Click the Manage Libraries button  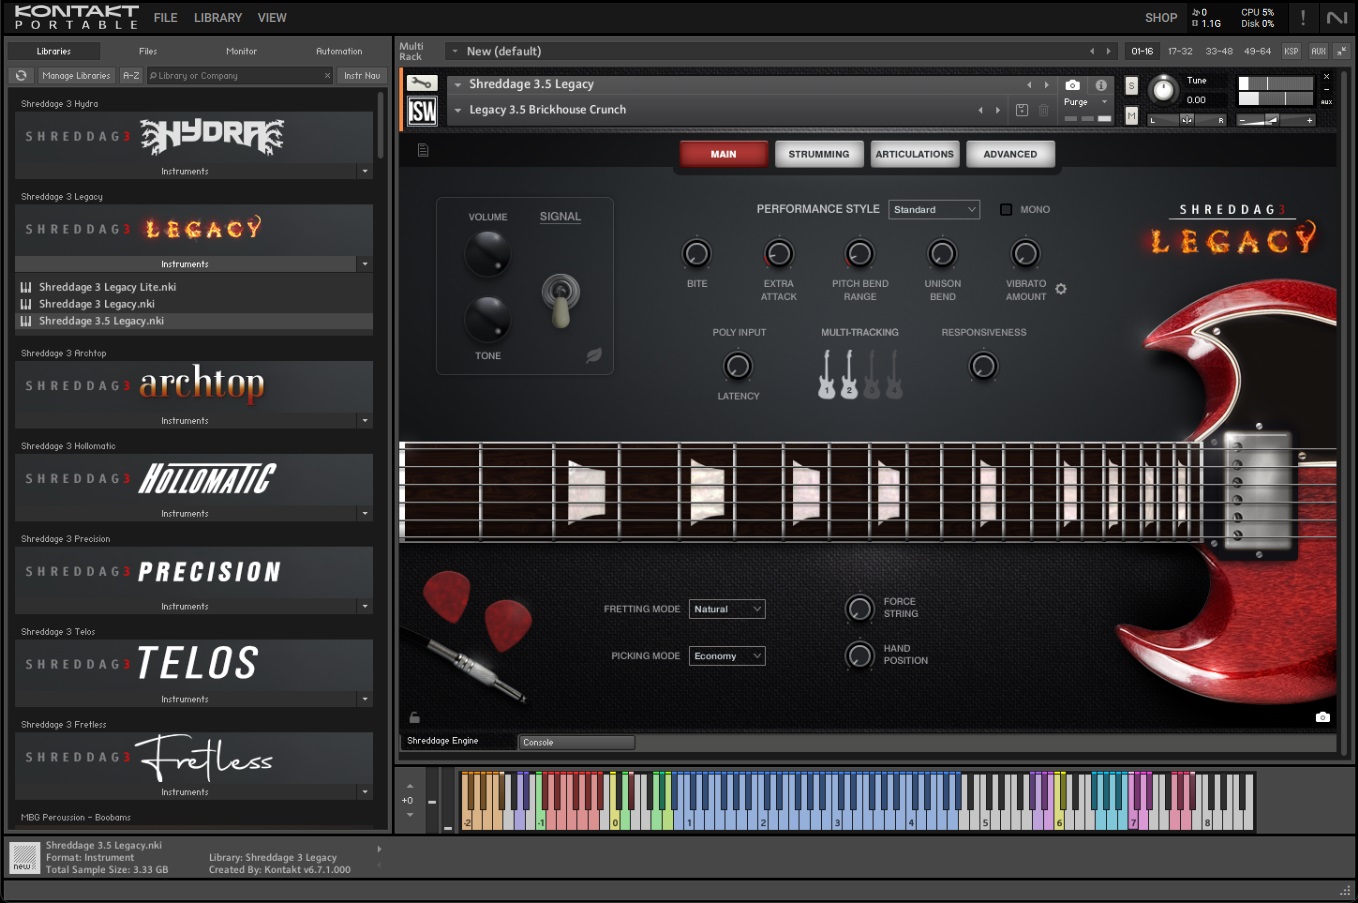[76, 76]
